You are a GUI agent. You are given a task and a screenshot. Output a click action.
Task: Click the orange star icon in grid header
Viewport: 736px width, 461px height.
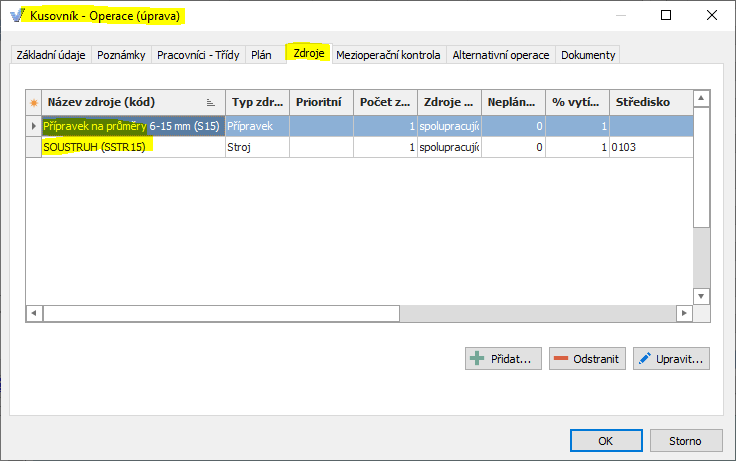34,102
